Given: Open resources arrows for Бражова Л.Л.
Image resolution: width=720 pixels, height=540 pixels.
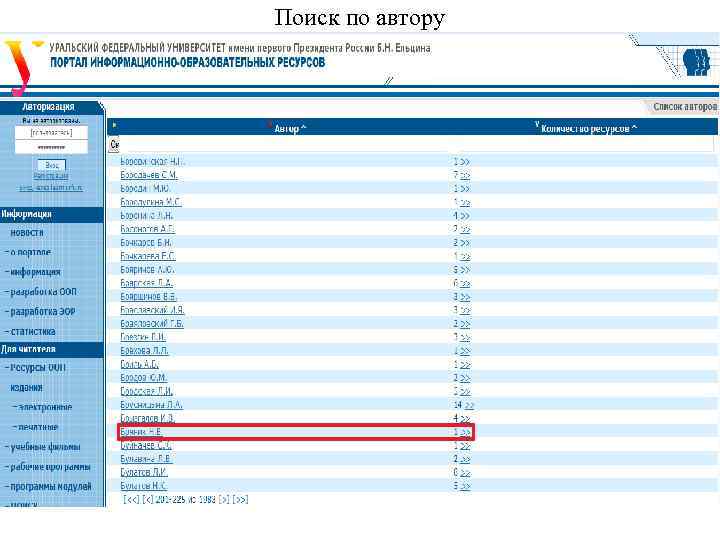Looking at the screenshot, I should (x=465, y=351).
